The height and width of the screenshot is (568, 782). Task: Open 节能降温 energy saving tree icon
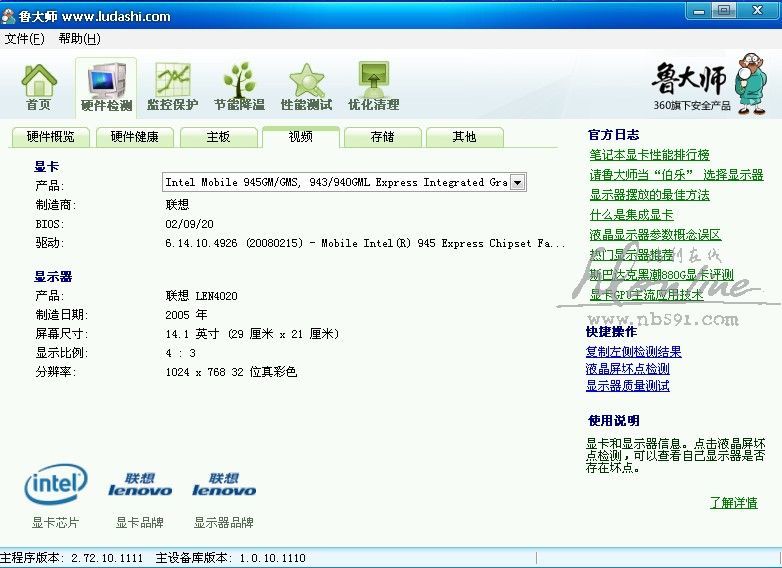[x=239, y=86]
